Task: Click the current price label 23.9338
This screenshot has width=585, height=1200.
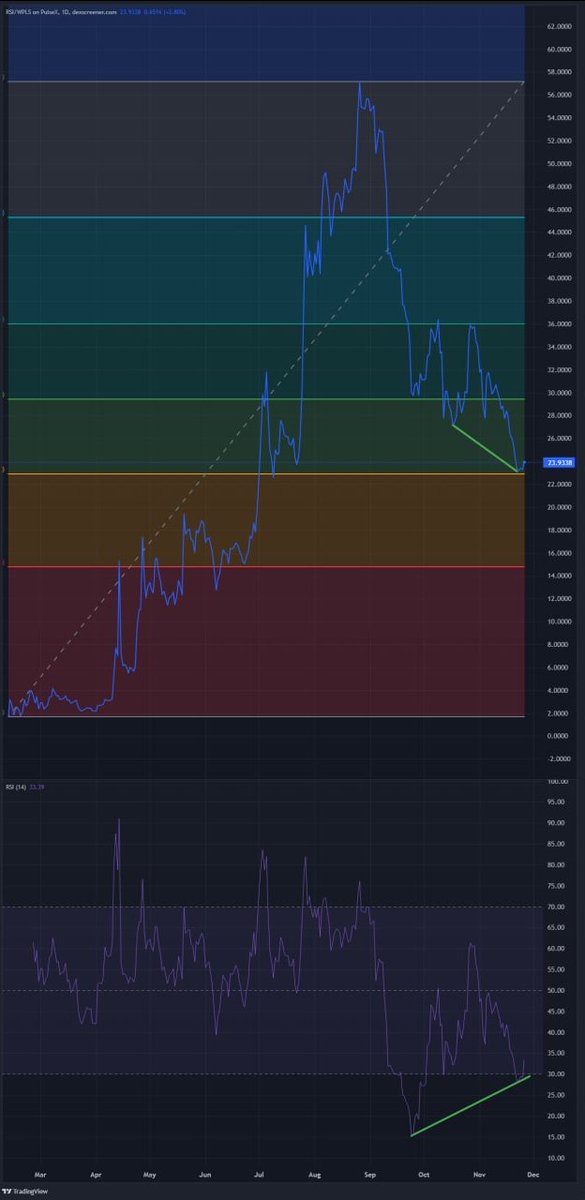Action: (559, 462)
